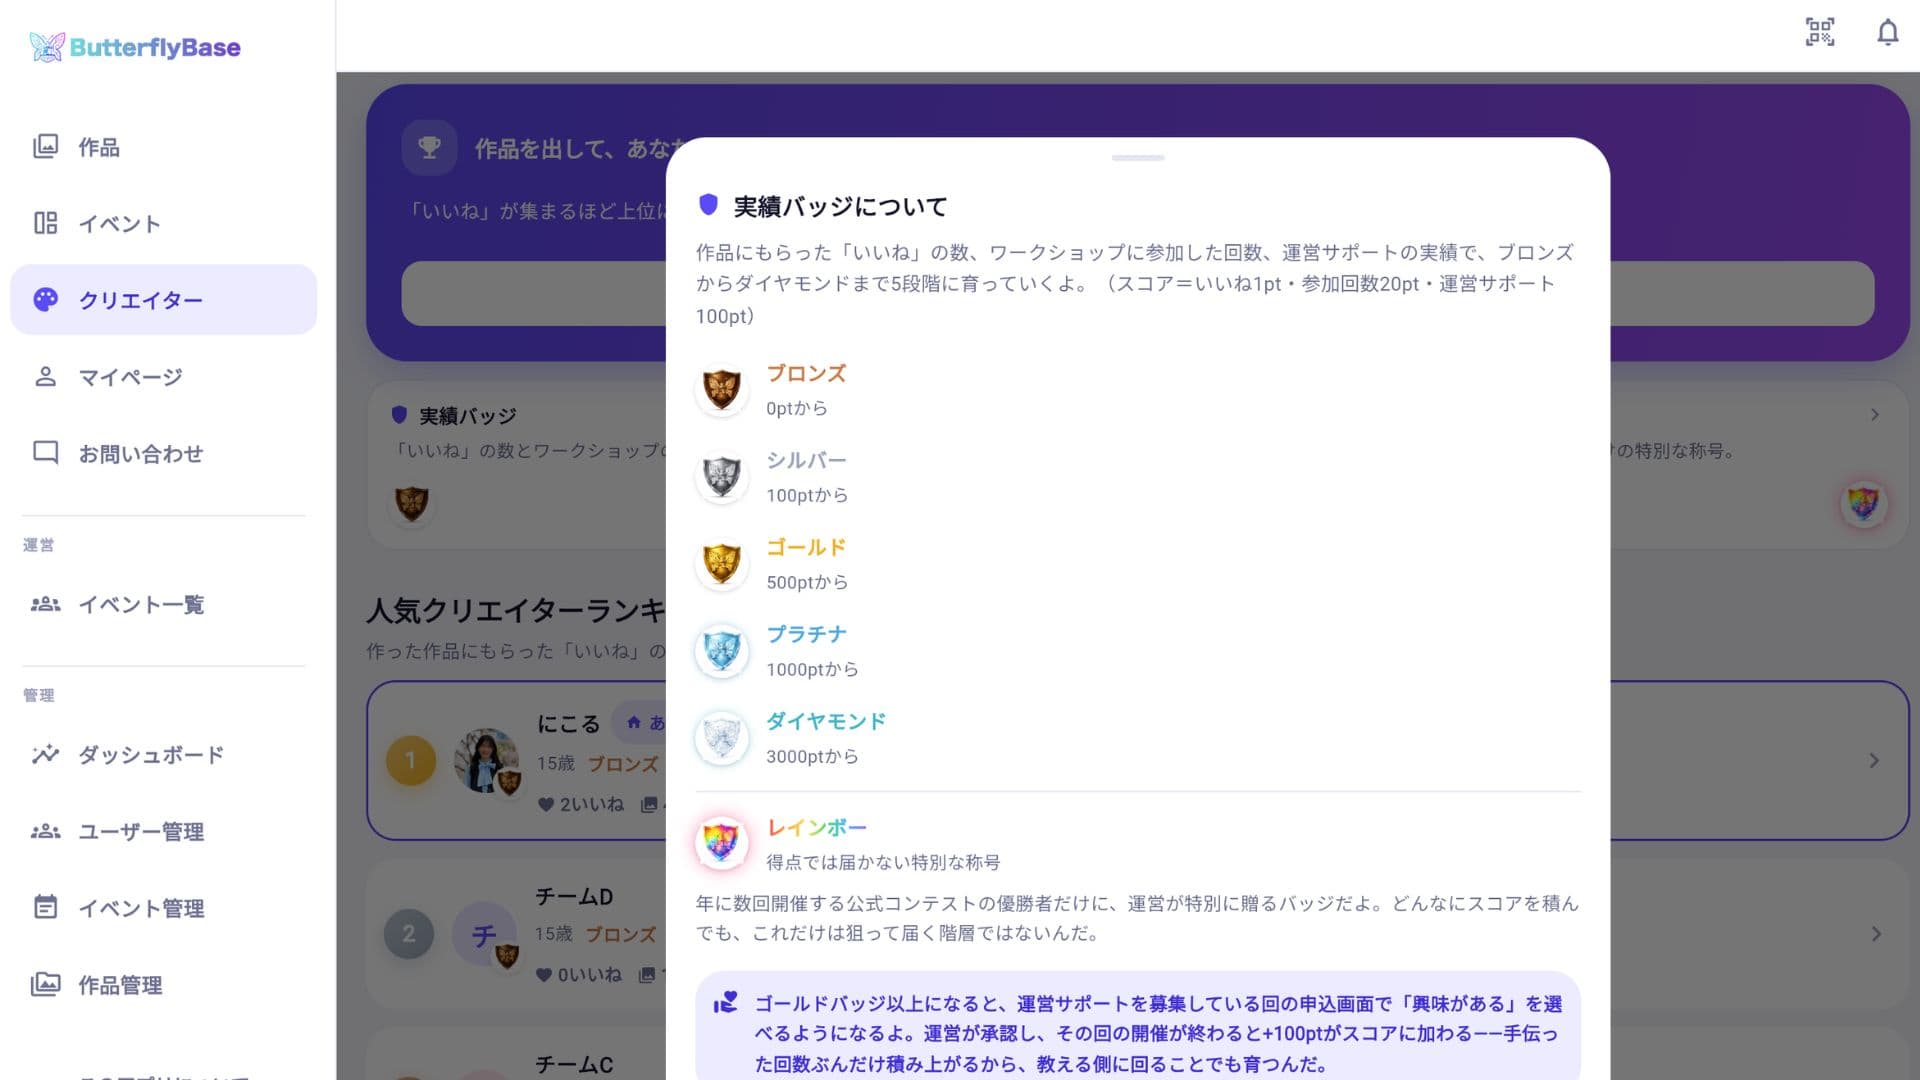1920x1080 pixels.
Task: Click チームD avatar circle
Action: pos(485,934)
